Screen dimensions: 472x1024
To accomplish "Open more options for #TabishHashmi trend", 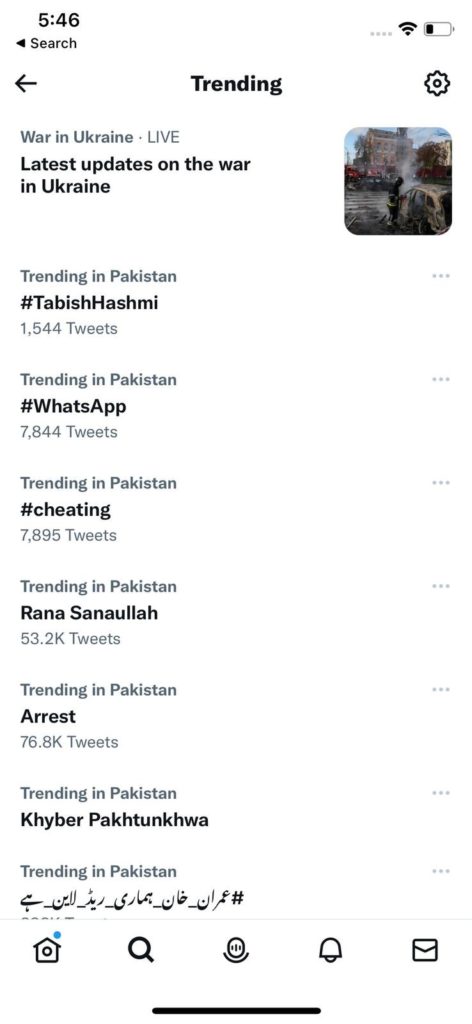I will click(x=441, y=276).
